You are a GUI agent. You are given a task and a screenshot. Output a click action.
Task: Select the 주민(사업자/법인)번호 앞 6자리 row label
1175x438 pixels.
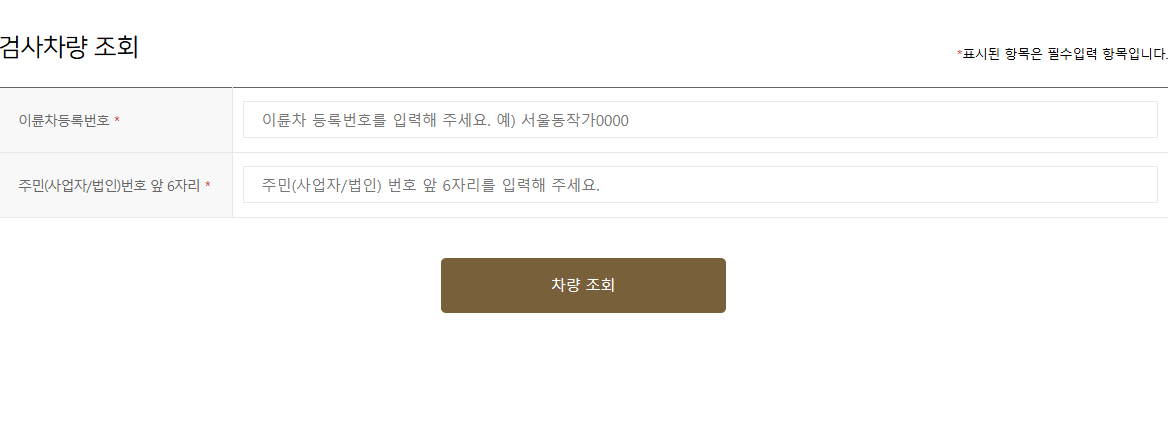109,185
